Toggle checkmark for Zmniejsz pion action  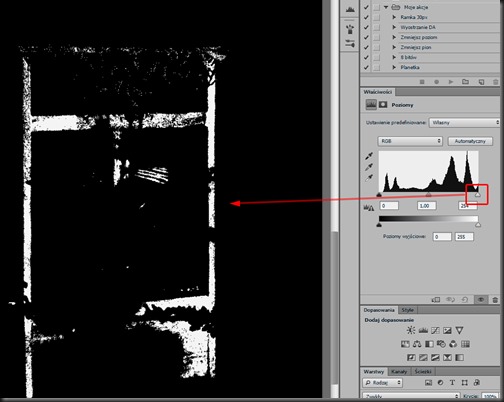[366, 47]
